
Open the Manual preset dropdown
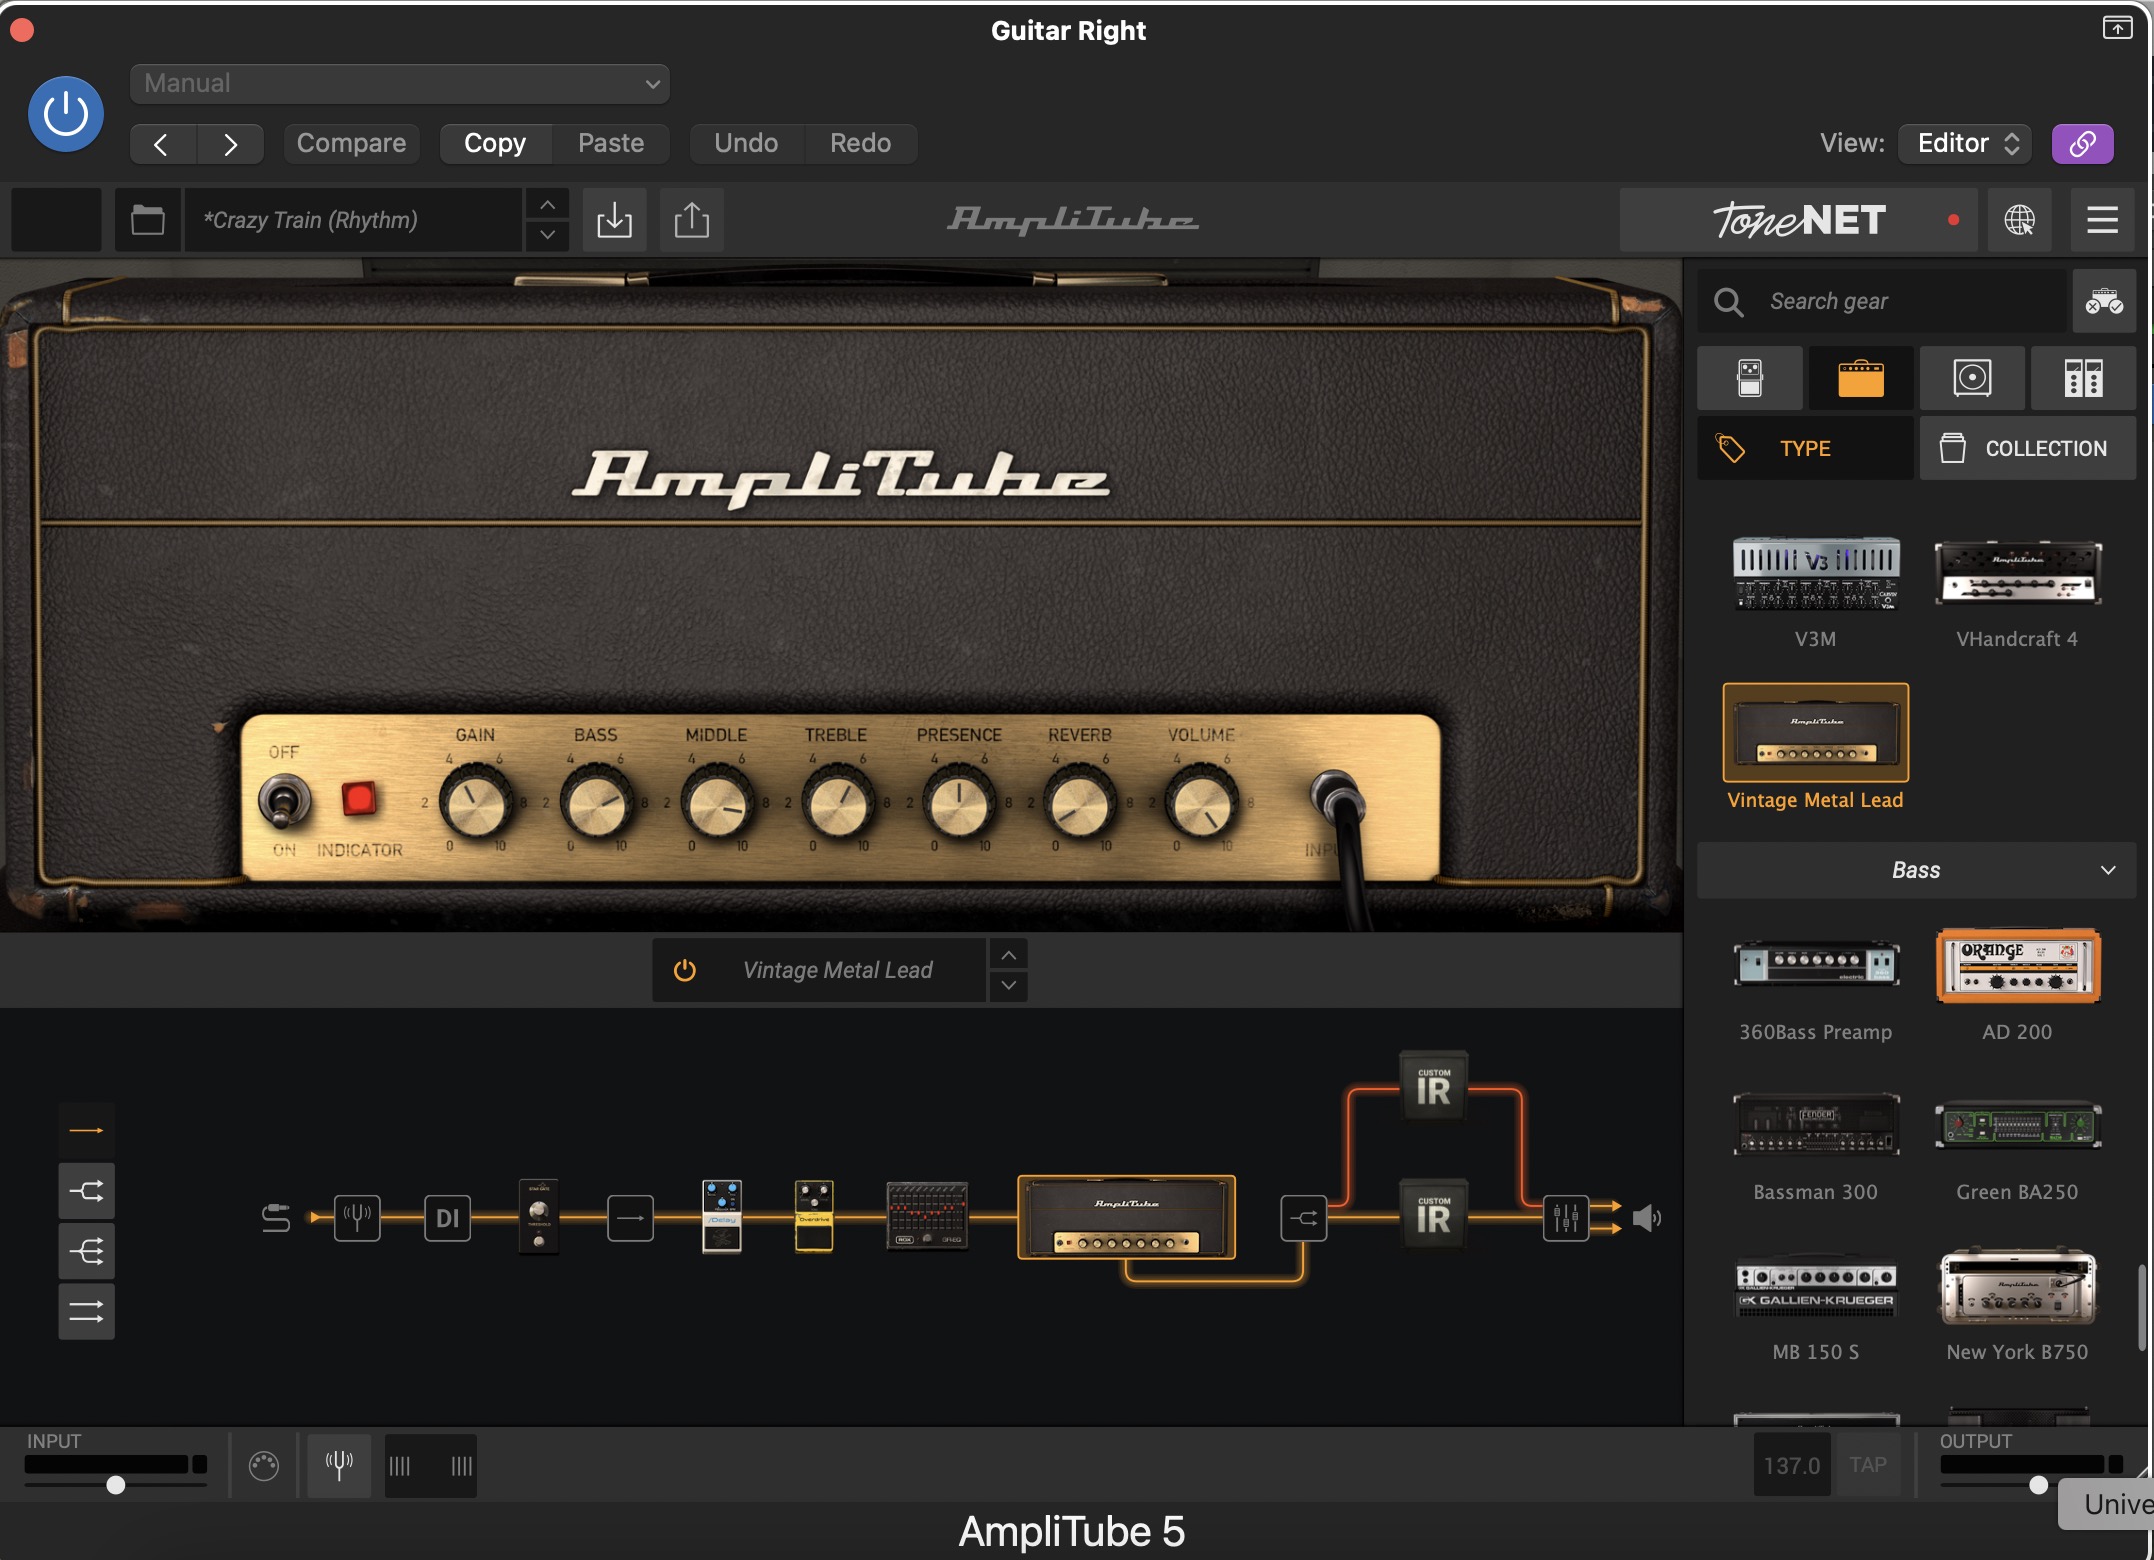(x=399, y=83)
